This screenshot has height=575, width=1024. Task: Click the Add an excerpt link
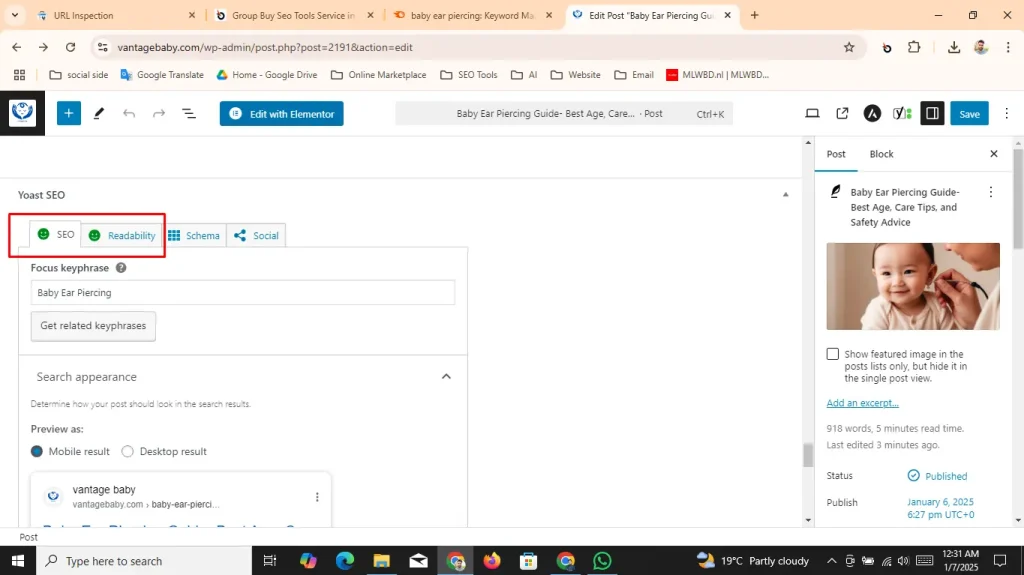coord(862,403)
